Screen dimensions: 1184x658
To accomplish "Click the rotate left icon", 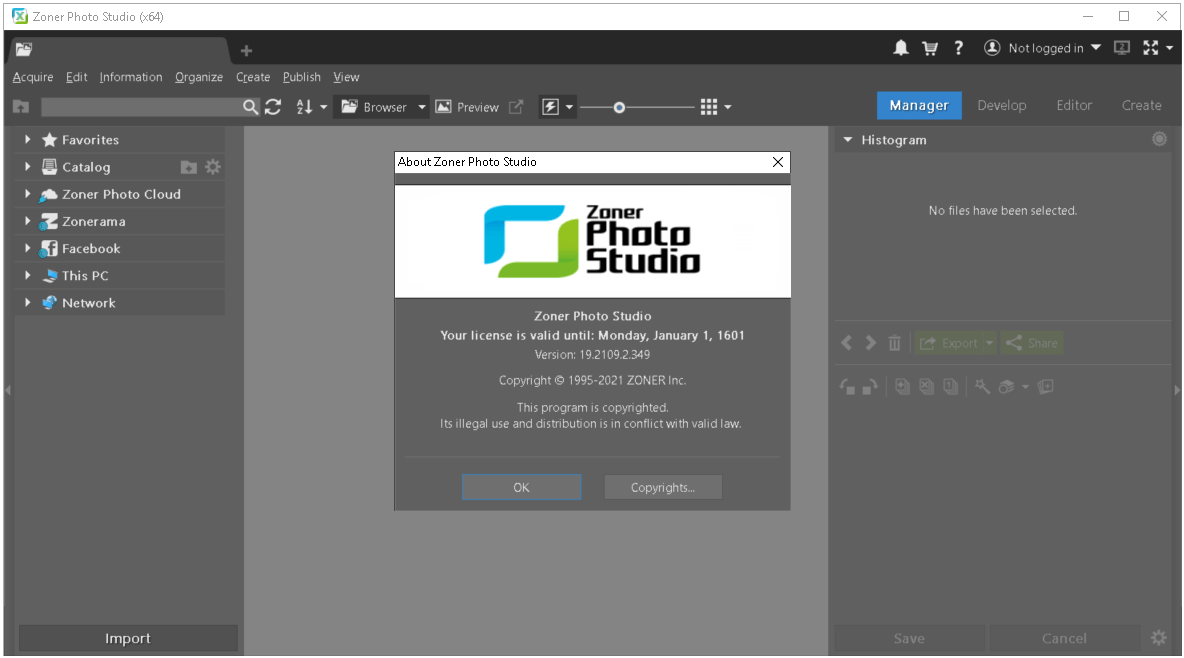I will point(847,387).
